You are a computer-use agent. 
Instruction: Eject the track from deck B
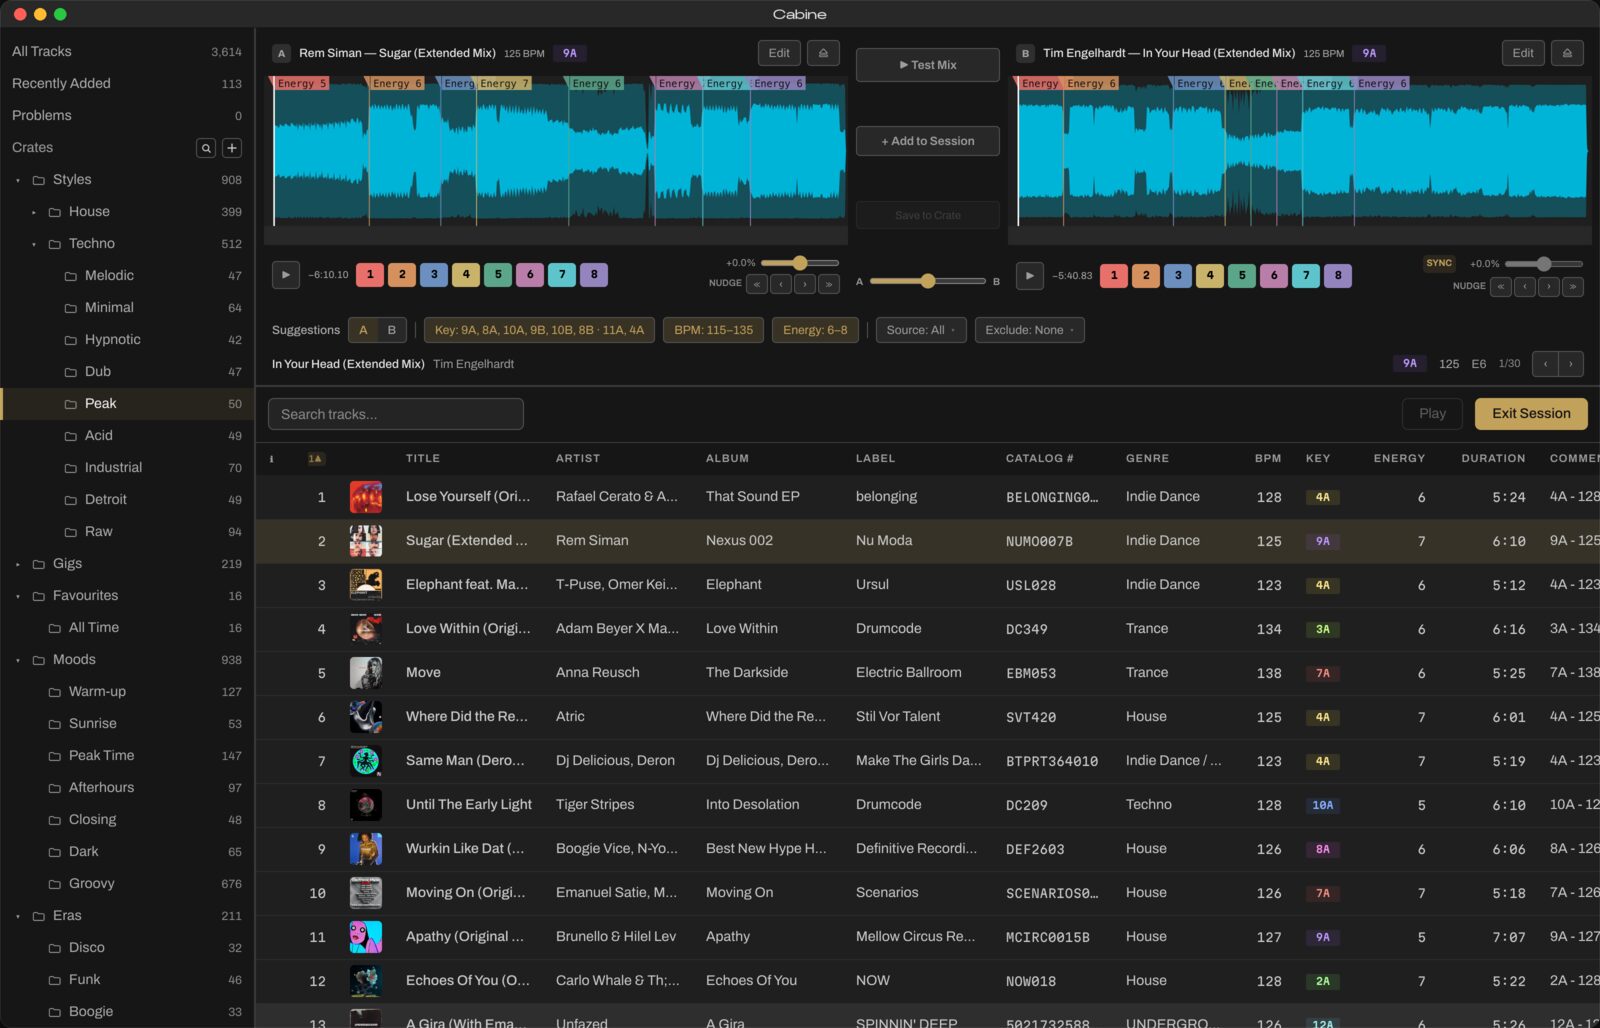pos(1567,53)
